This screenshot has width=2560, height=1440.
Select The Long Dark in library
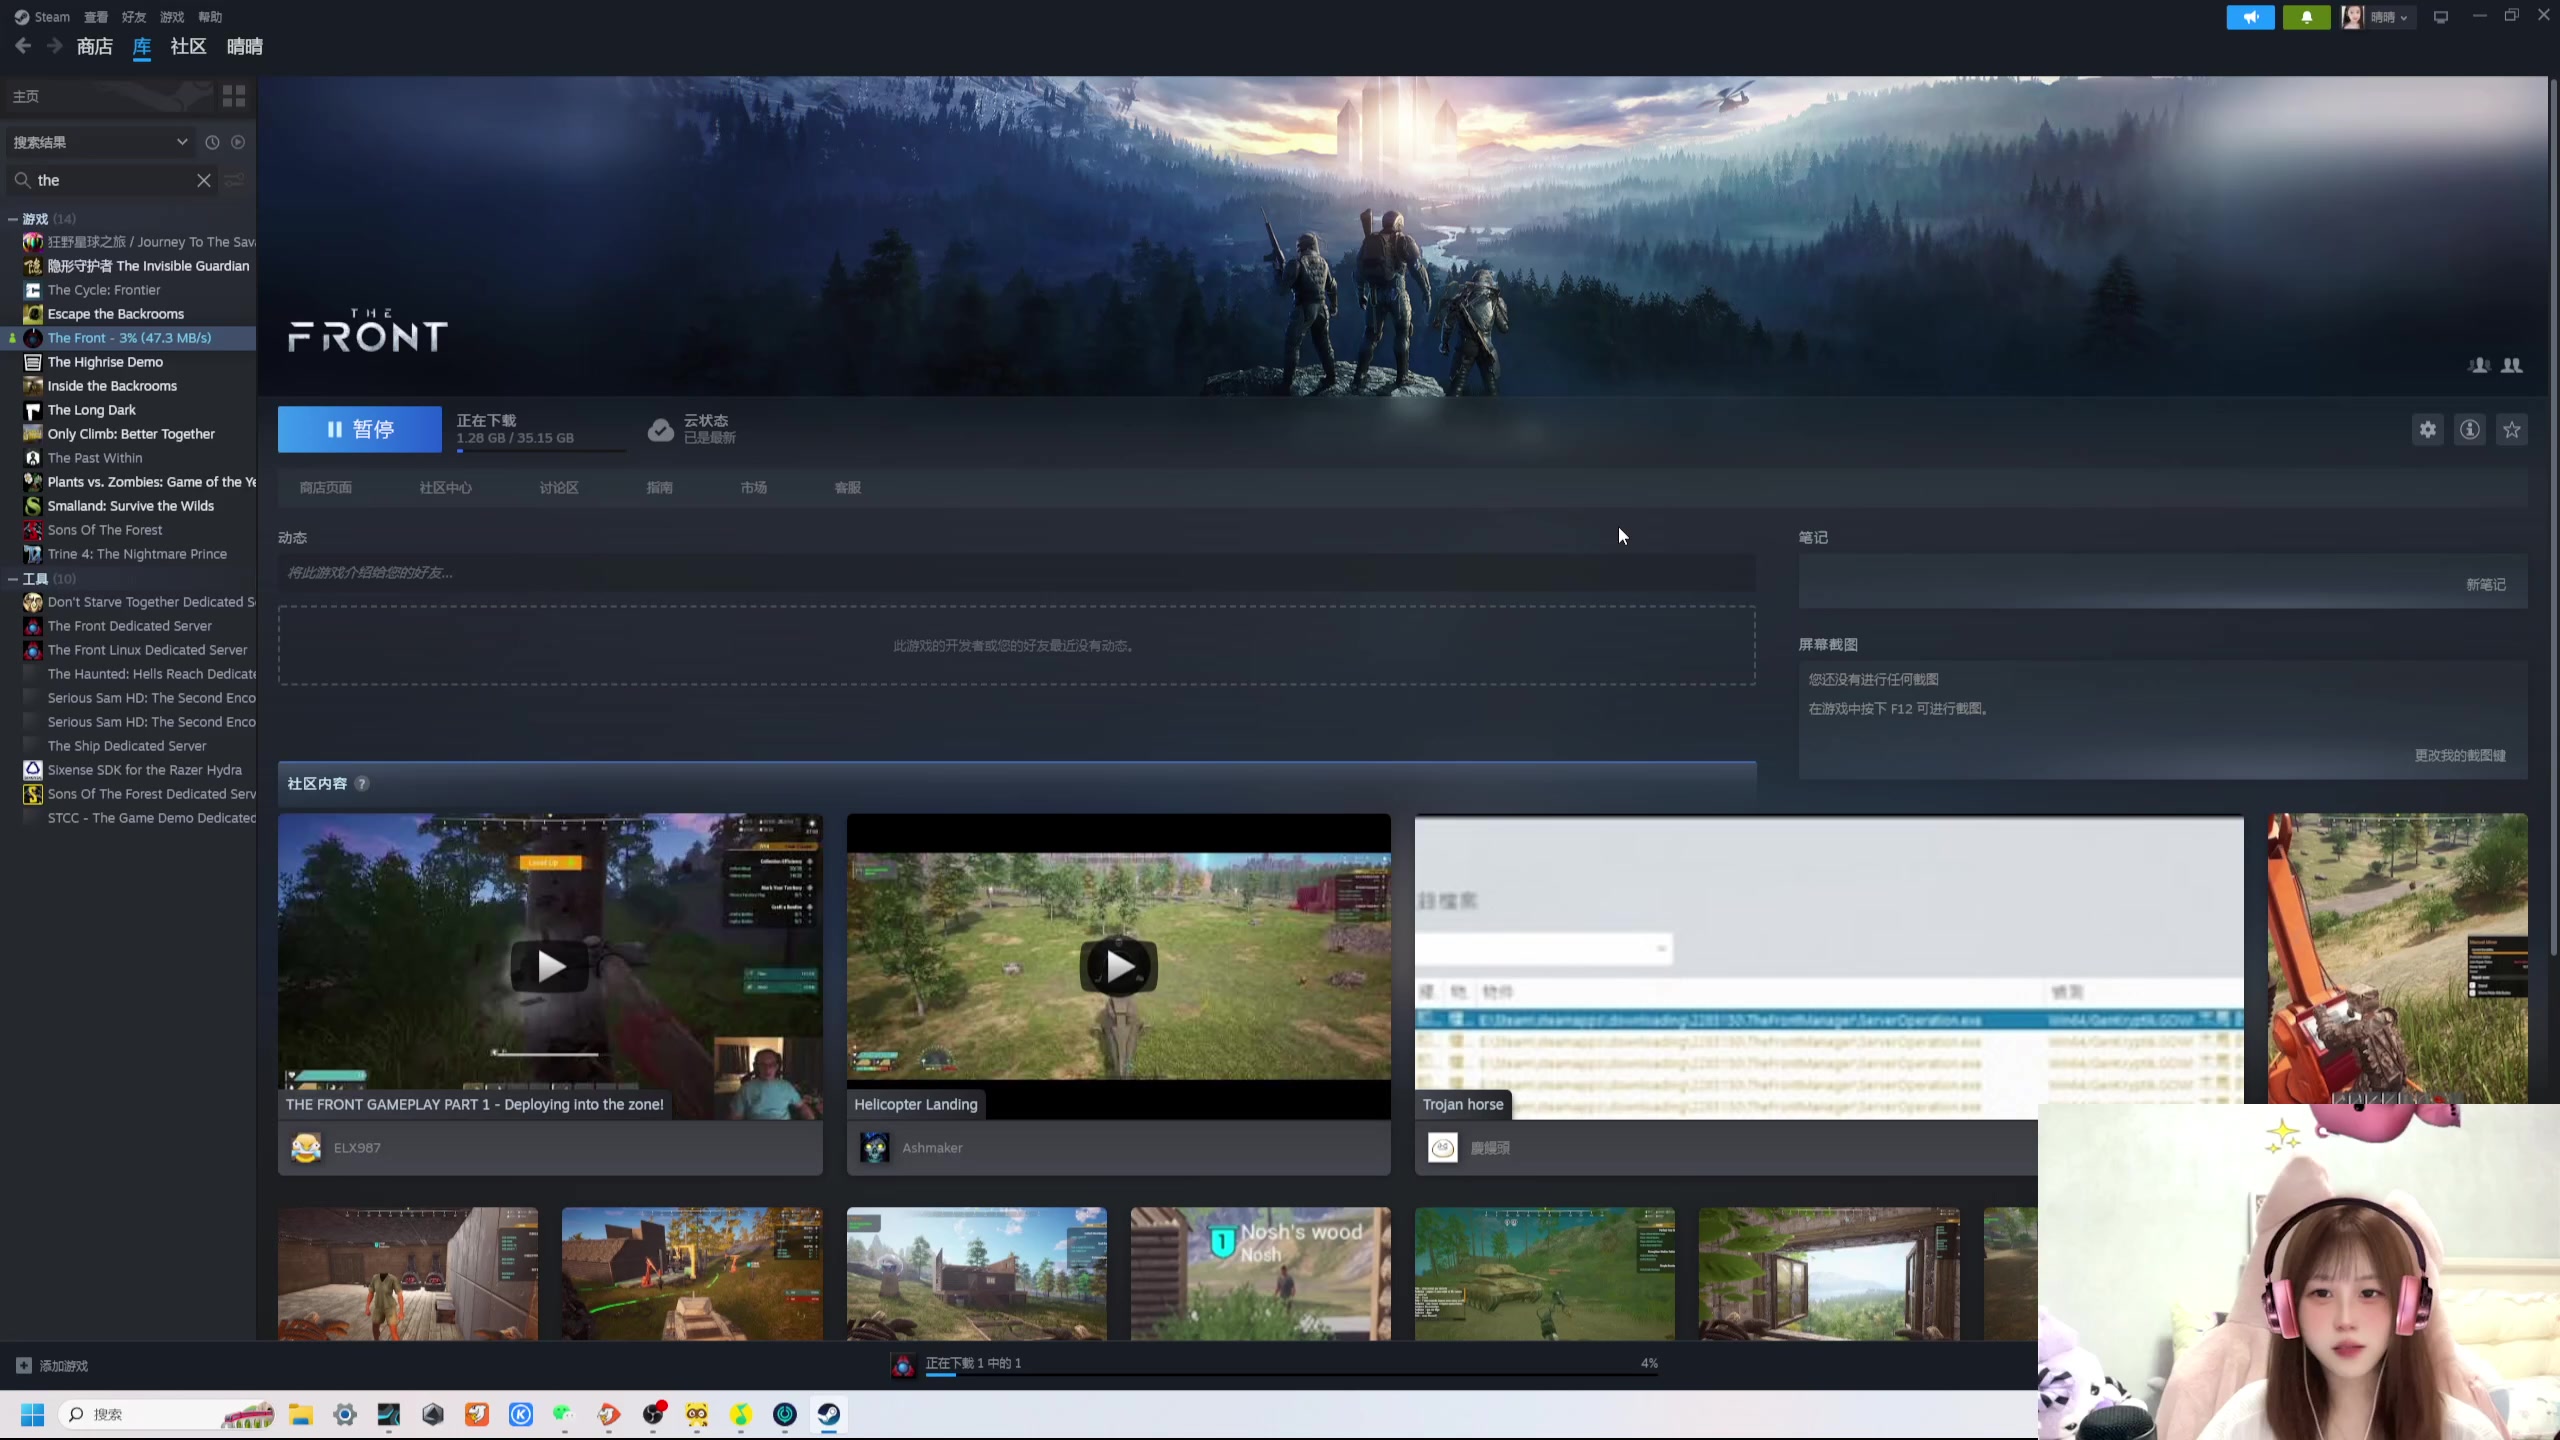coord(92,410)
